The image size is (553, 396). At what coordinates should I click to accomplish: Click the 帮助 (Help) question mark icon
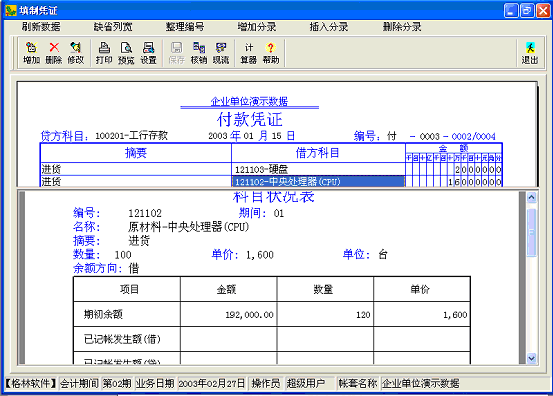pyautogui.click(x=271, y=53)
